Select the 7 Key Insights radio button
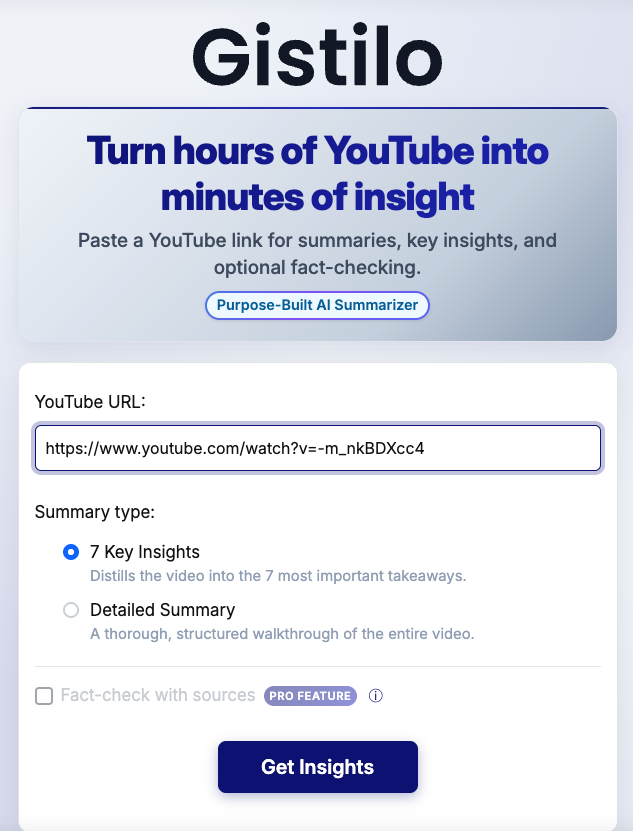Image resolution: width=633 pixels, height=831 pixels. pos(71,552)
